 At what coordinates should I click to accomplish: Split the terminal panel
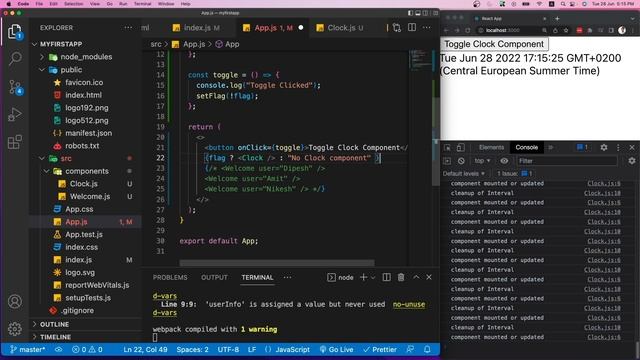[x=386, y=277]
